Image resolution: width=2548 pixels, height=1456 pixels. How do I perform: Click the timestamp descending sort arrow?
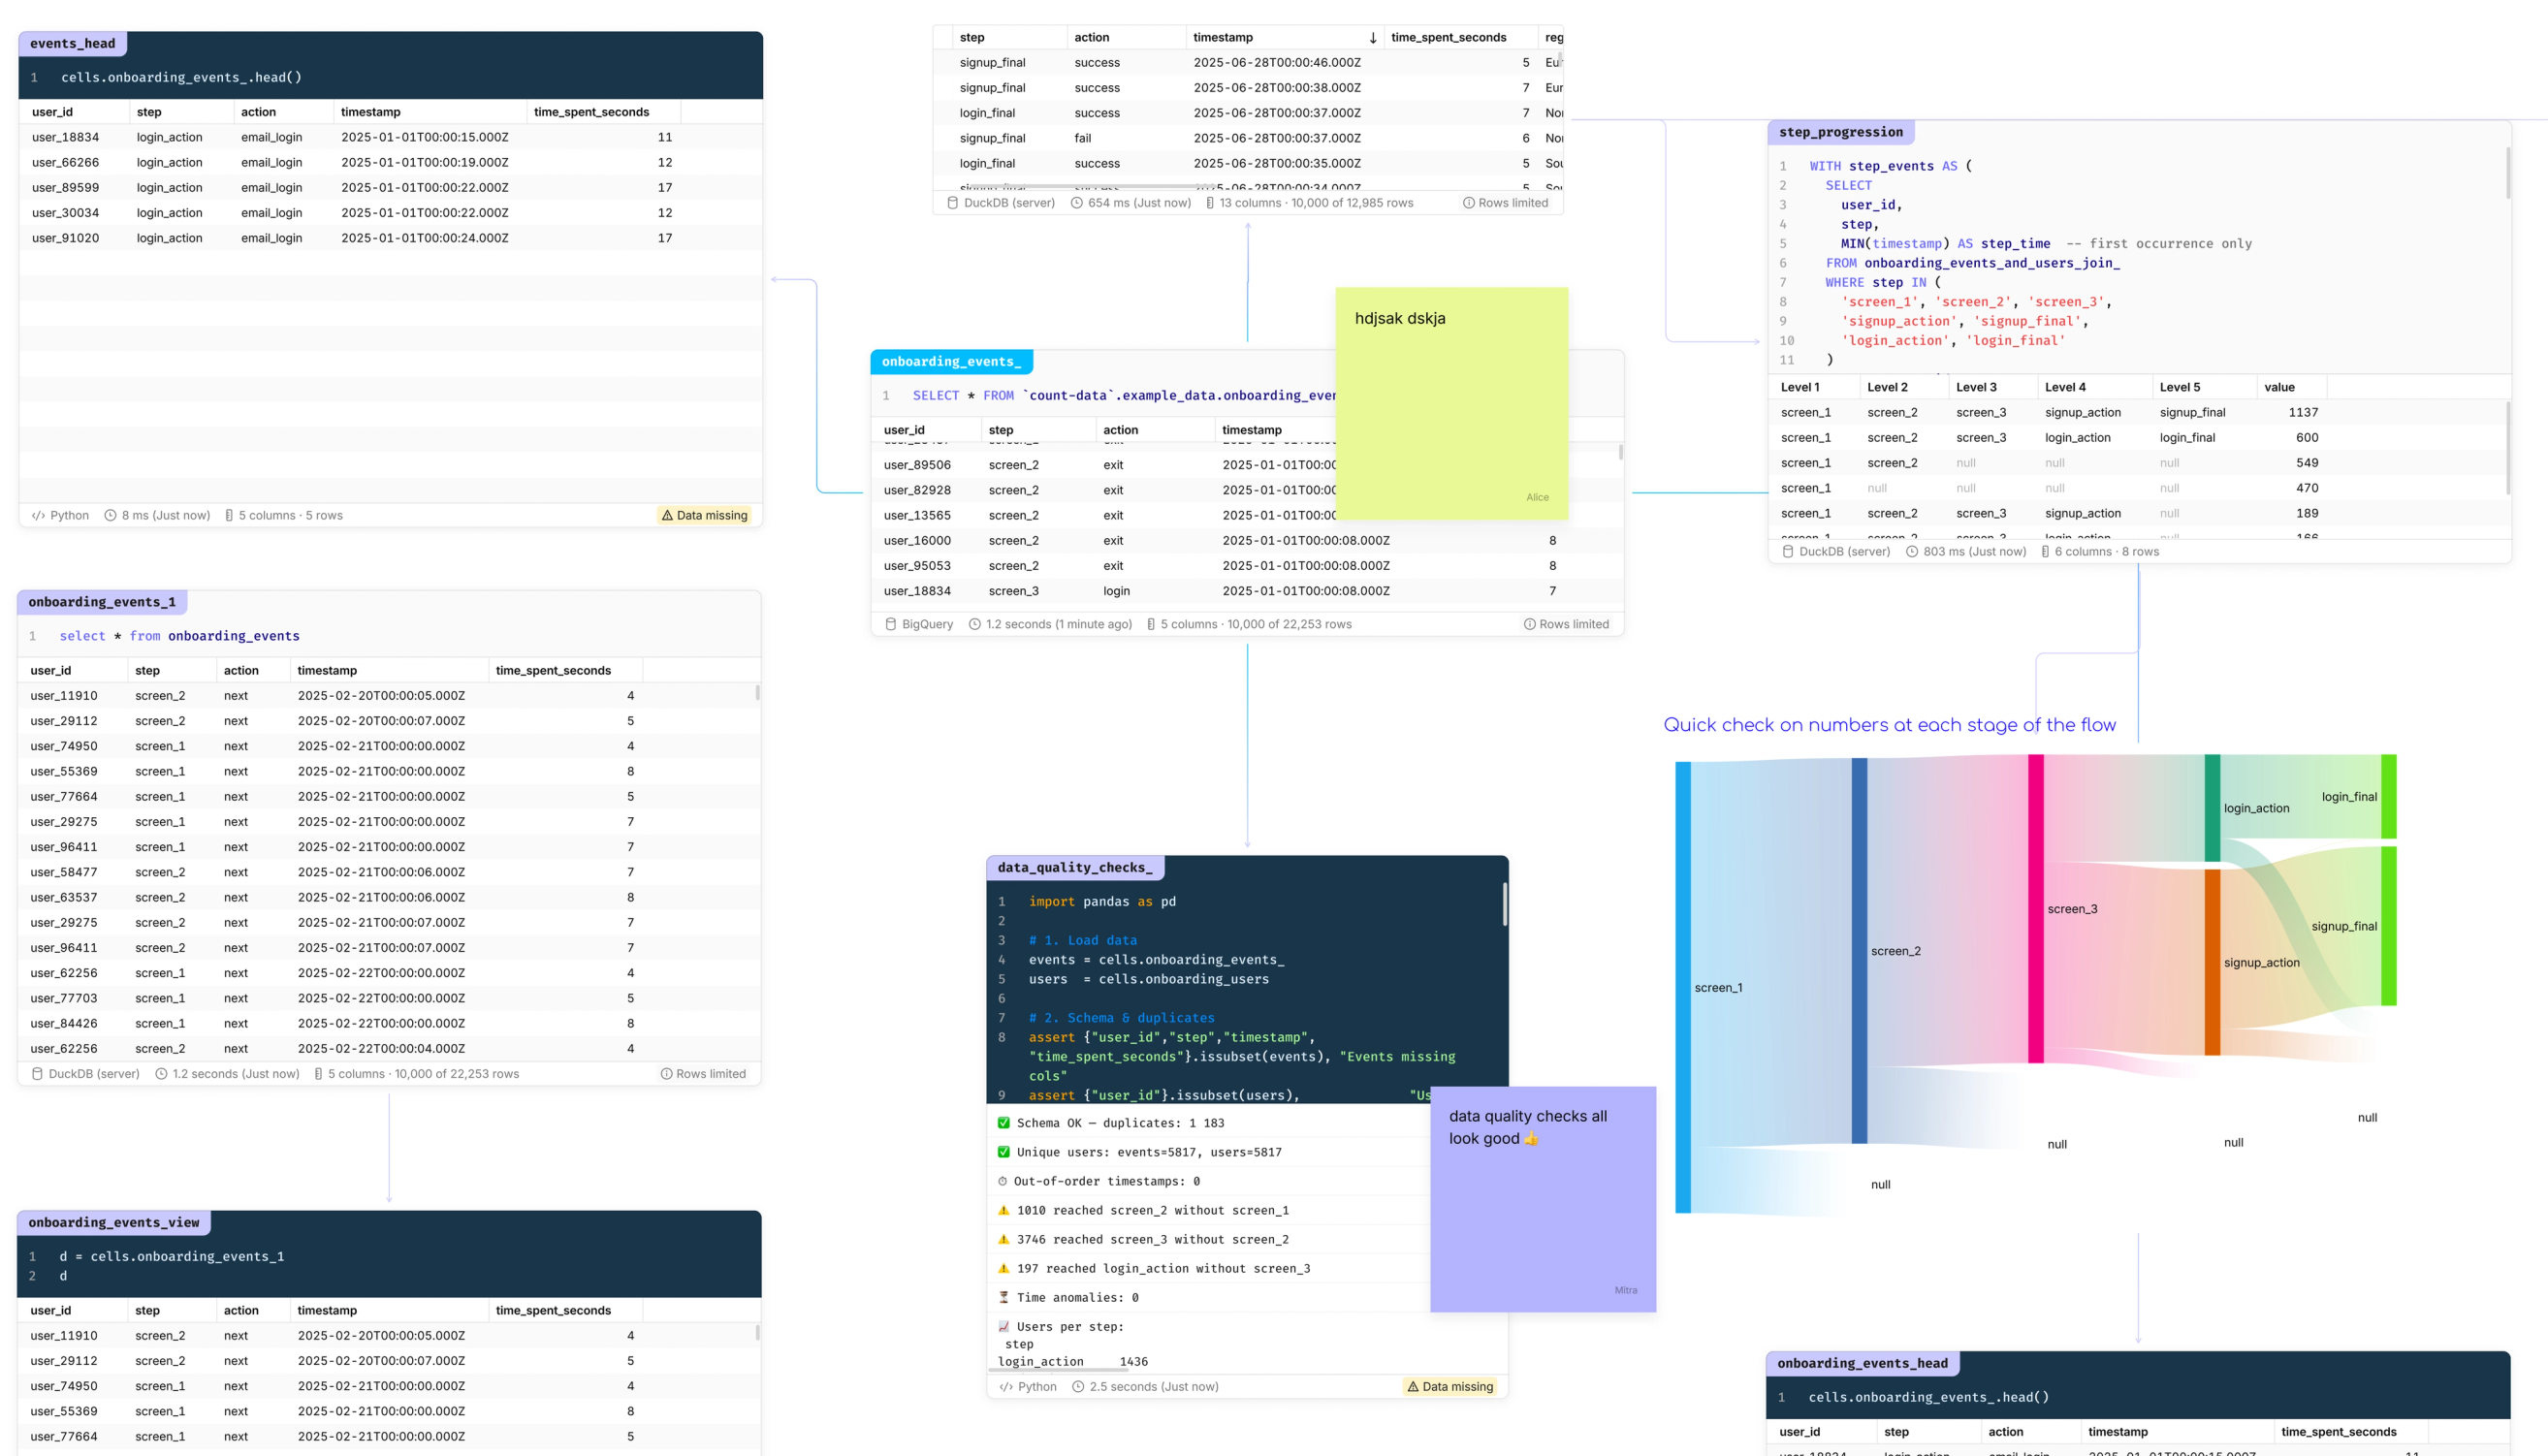1373,38
